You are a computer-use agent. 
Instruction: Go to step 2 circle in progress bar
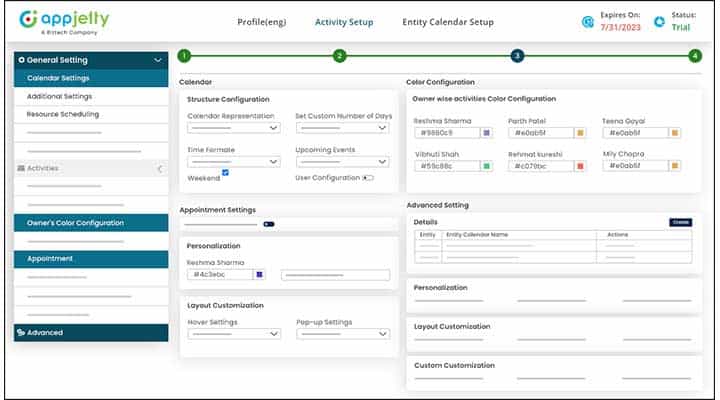coord(340,56)
